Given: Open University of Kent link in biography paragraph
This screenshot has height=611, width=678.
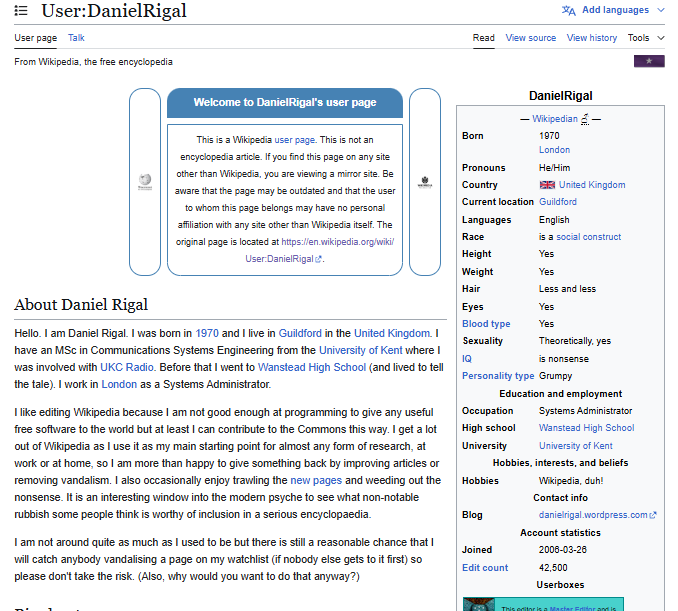Looking at the screenshot, I should tap(361, 350).
